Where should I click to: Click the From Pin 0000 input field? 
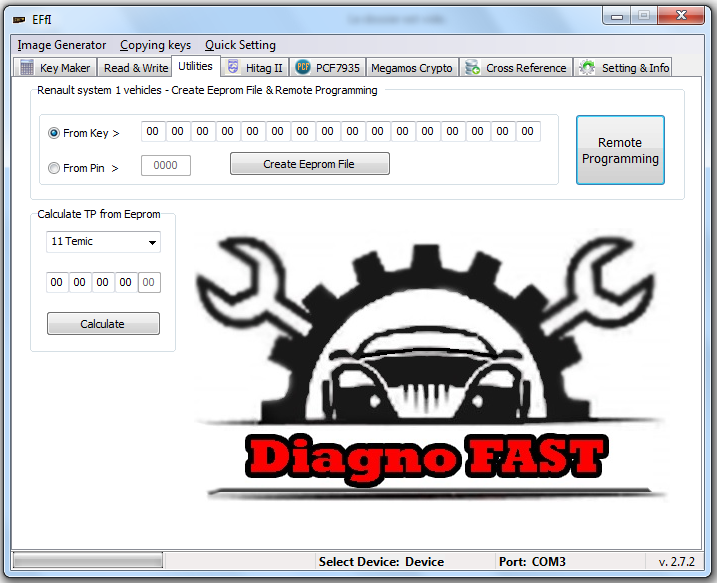point(166,165)
